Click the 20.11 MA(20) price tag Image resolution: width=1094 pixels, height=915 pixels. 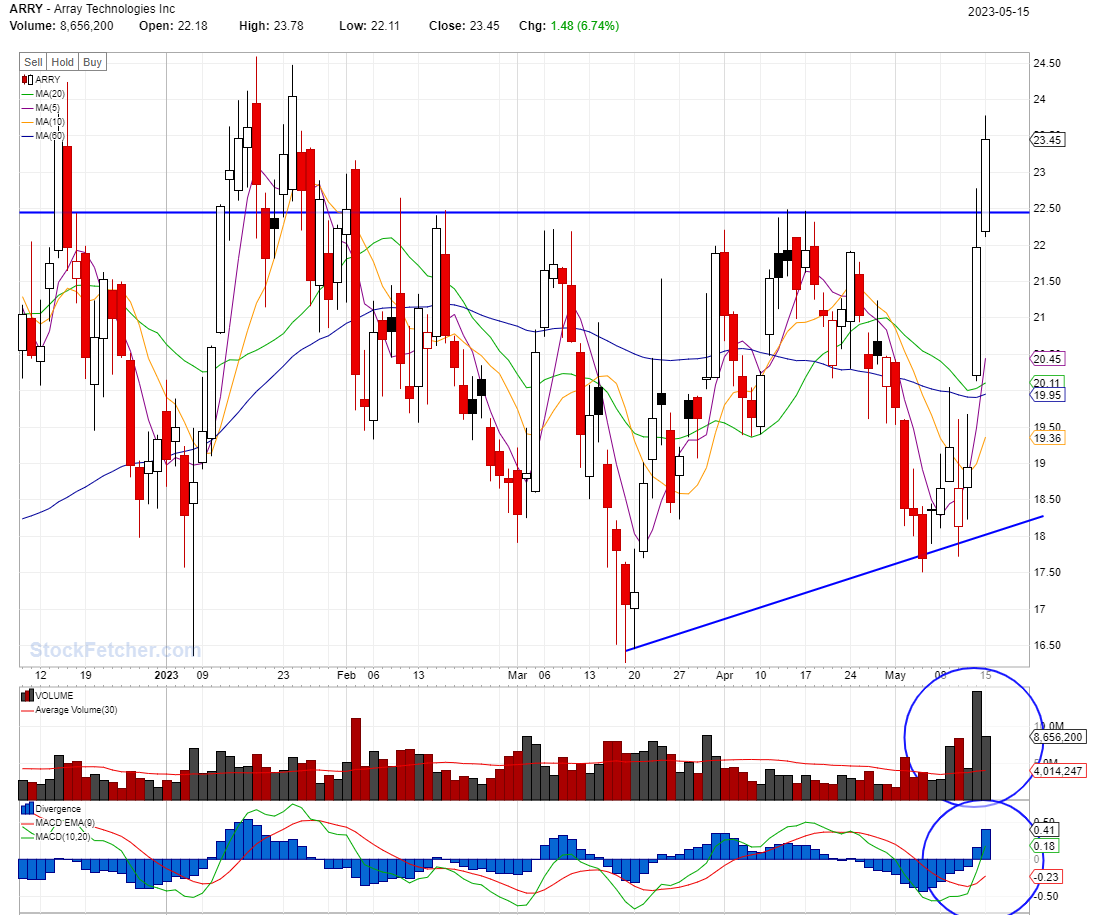click(1047, 382)
